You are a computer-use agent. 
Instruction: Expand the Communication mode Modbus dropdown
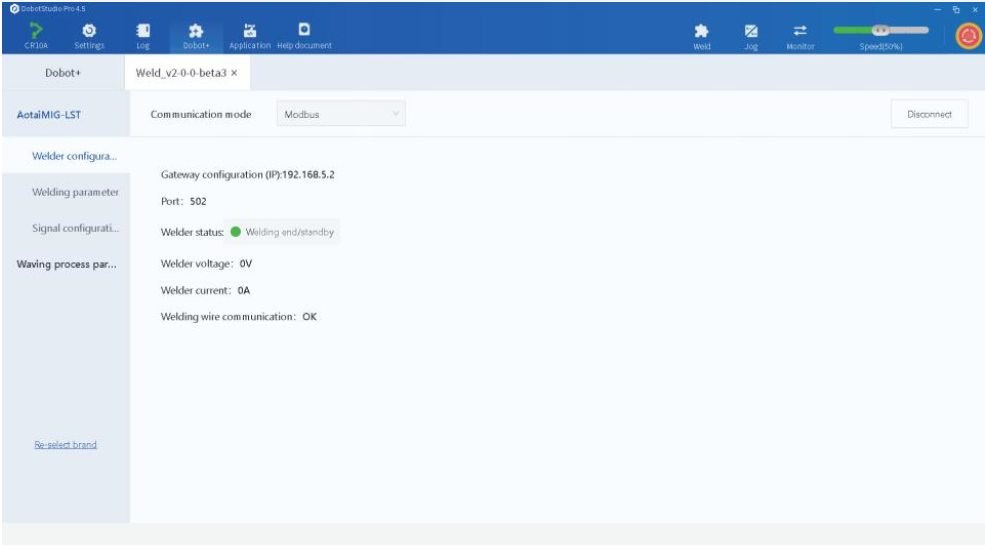click(341, 114)
